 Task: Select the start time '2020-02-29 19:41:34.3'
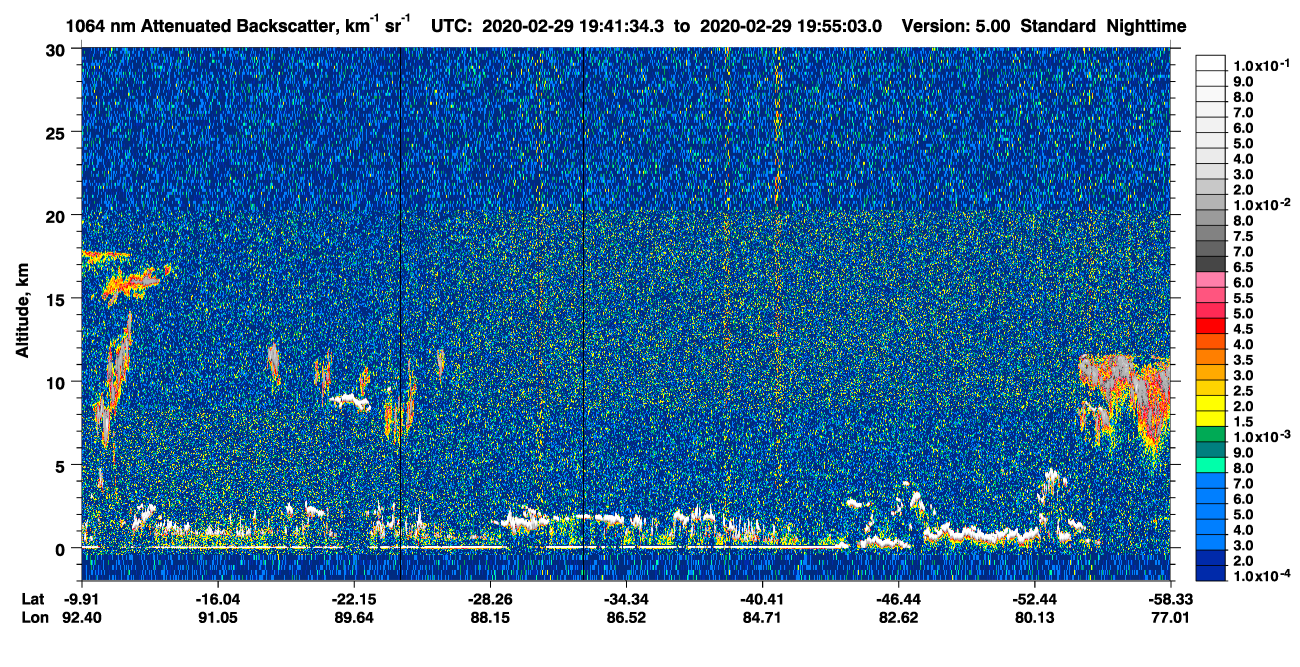[x=572, y=26]
